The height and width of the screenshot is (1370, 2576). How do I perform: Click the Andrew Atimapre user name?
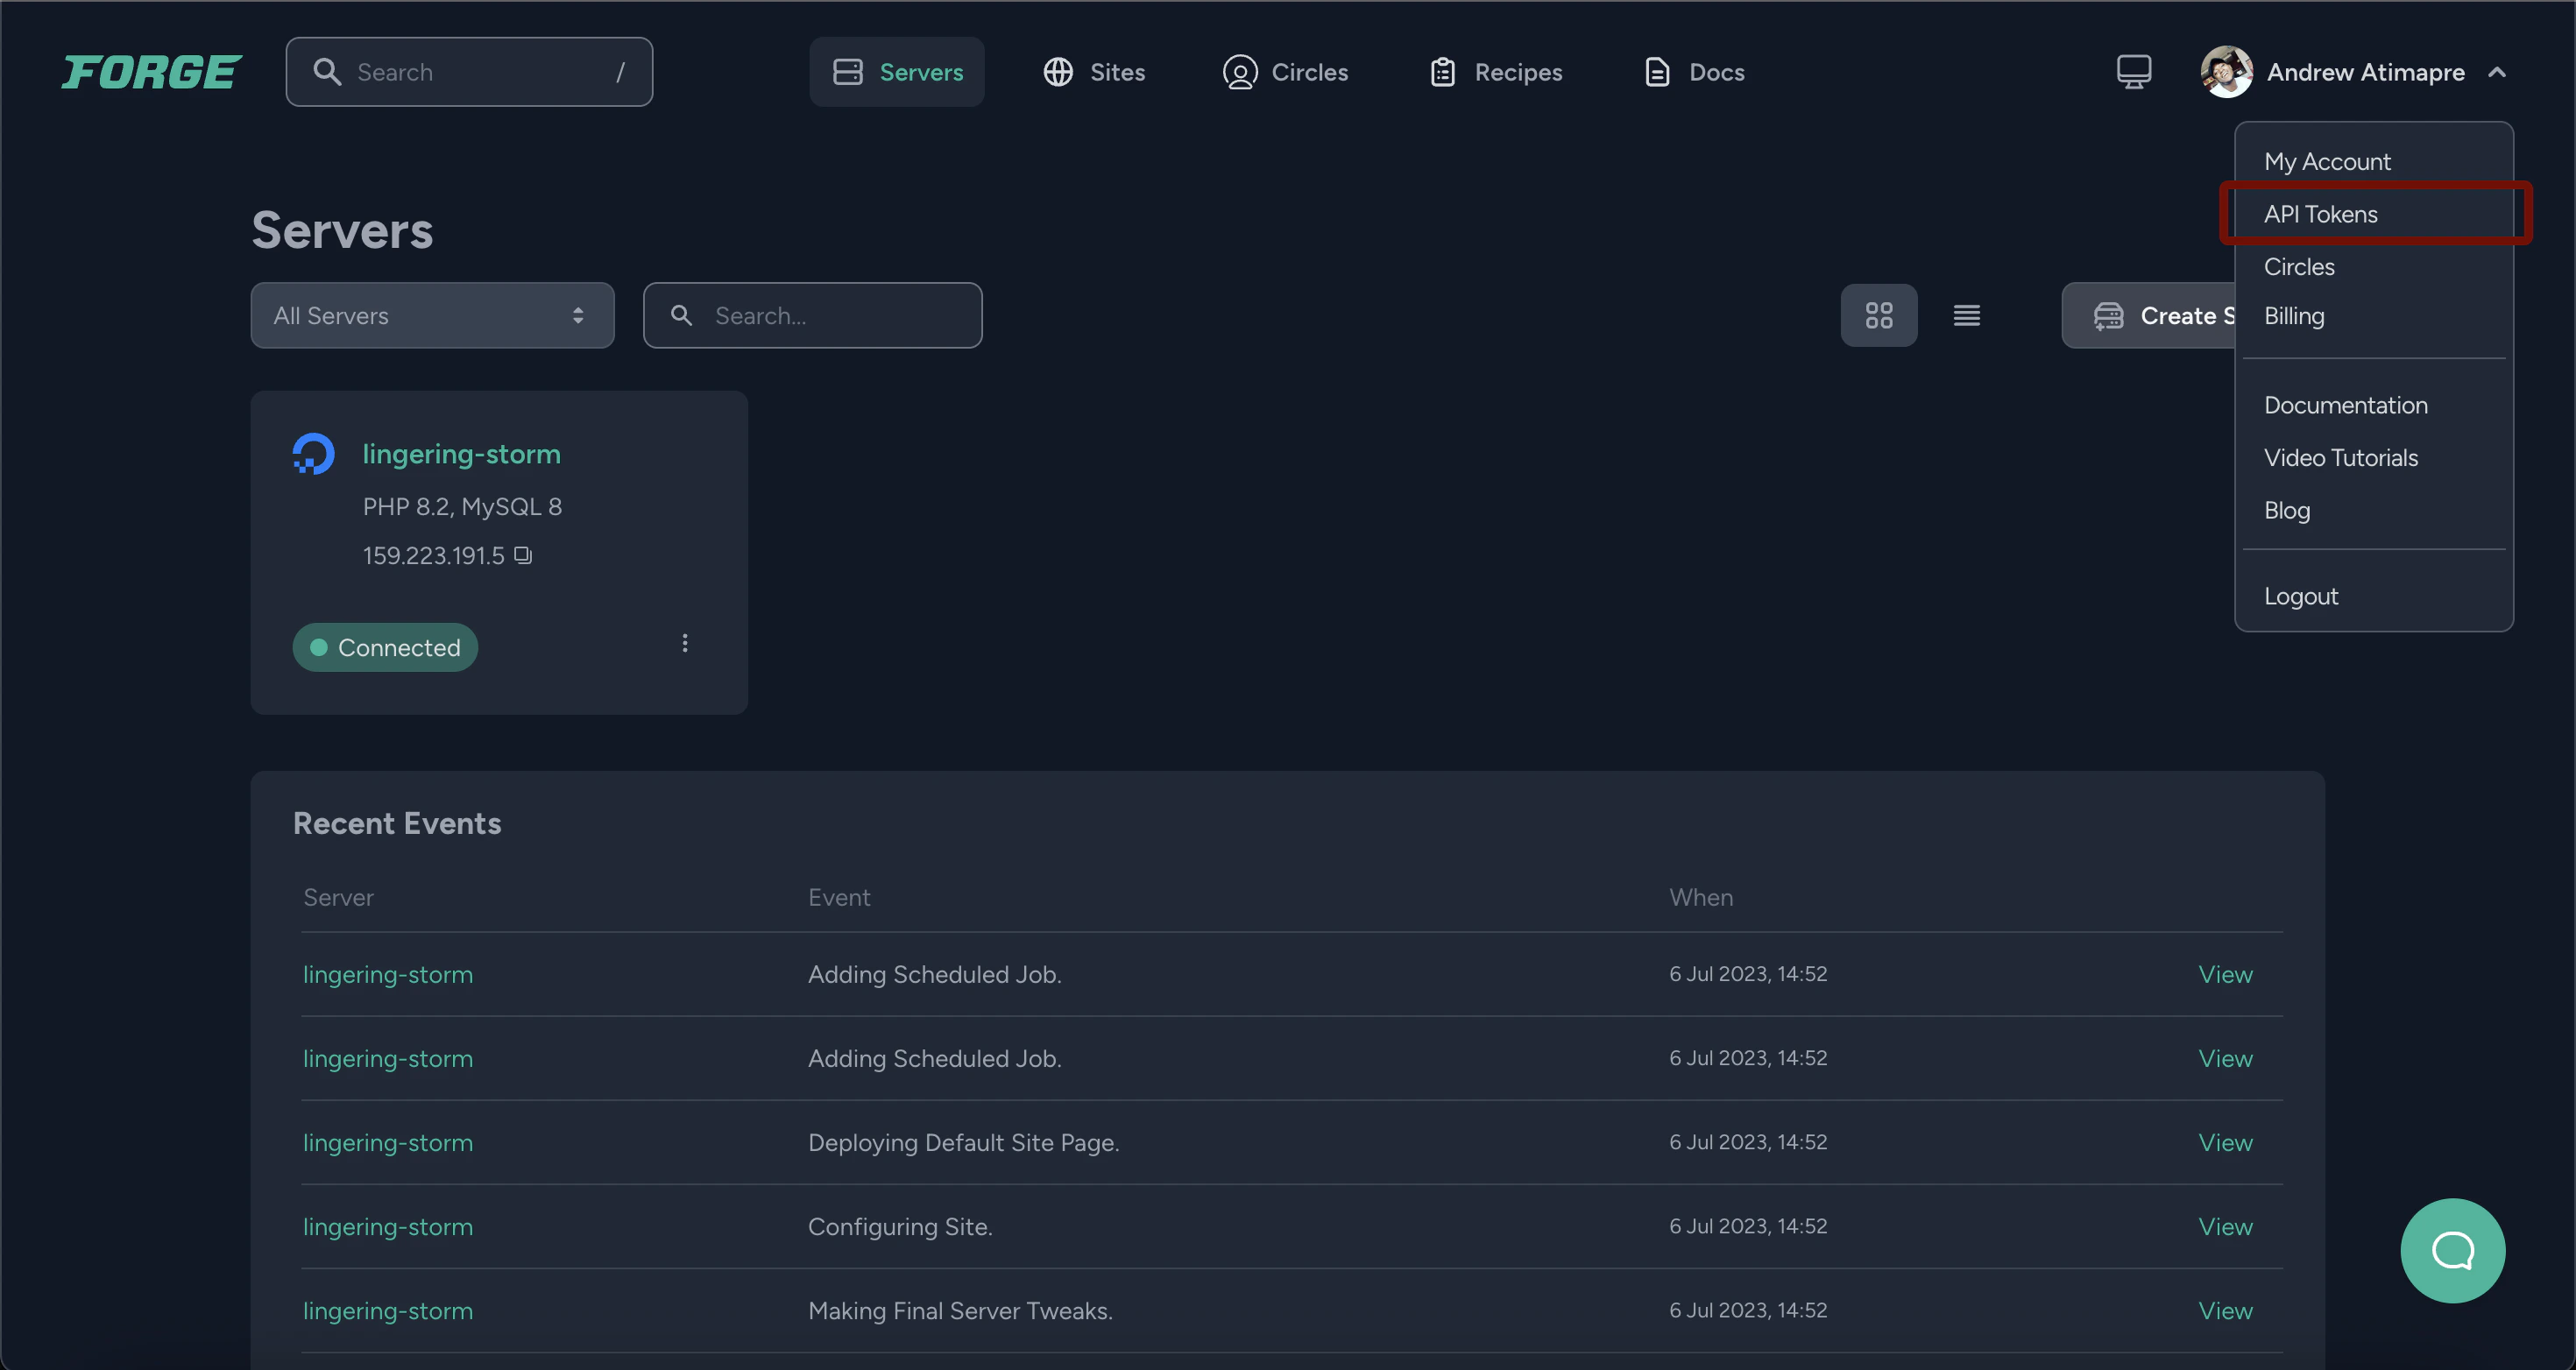tap(2365, 72)
